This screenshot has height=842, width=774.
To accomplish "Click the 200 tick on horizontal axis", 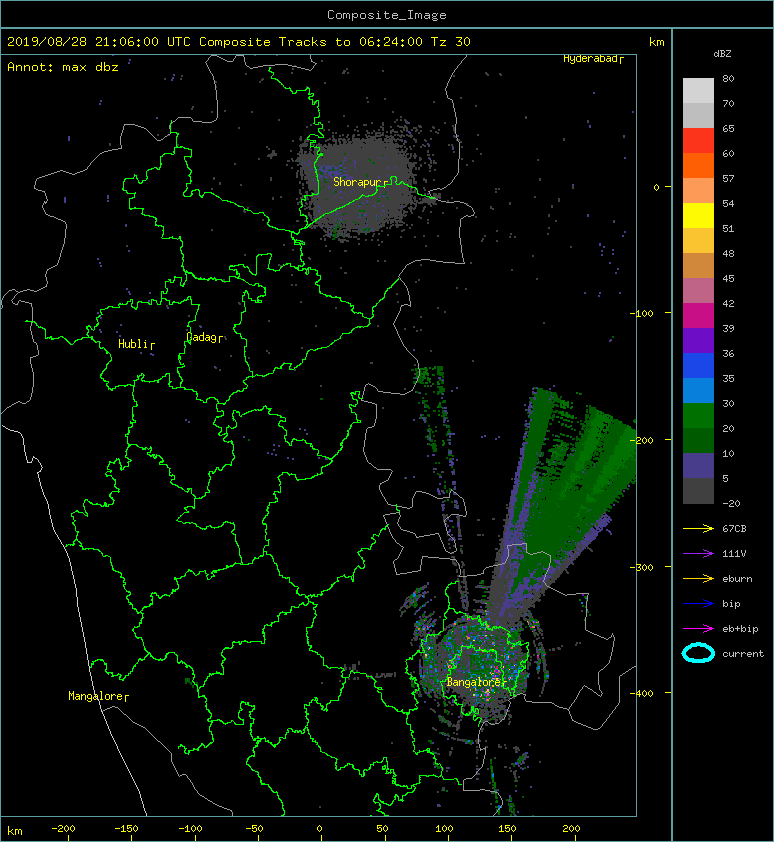I will click(x=571, y=829).
